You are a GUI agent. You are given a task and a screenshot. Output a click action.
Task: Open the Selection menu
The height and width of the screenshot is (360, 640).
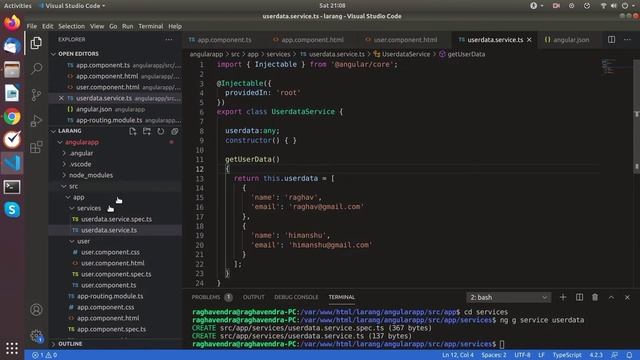[71, 26]
